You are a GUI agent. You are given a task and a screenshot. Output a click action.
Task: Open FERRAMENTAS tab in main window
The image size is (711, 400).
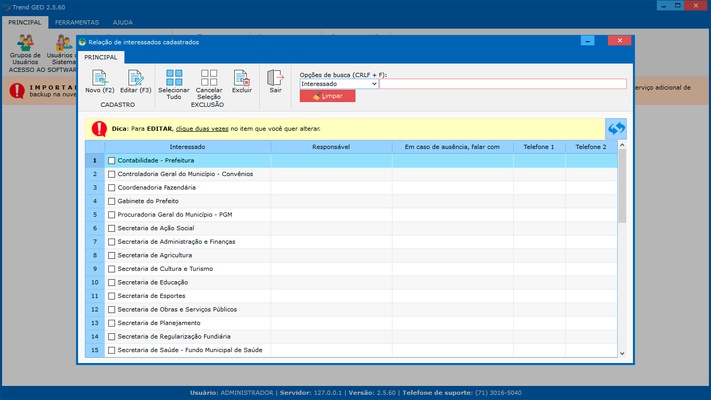77,22
